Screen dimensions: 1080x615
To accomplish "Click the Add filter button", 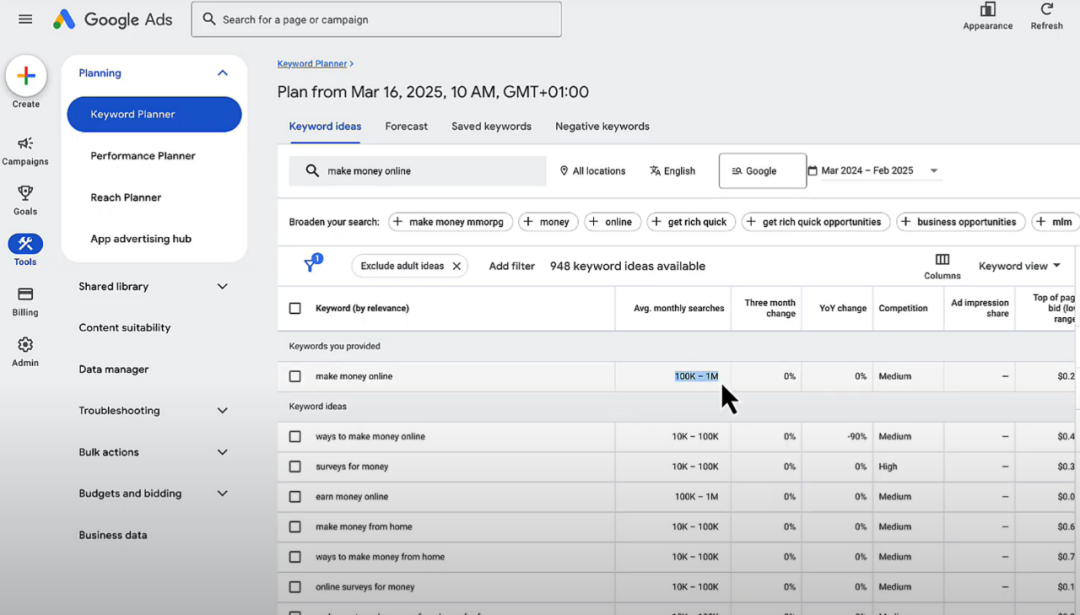I will click(511, 266).
